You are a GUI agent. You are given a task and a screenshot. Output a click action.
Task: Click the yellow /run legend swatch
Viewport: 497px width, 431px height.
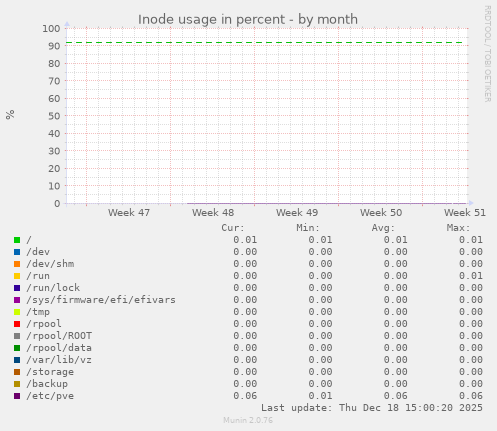pyautogui.click(x=17, y=276)
